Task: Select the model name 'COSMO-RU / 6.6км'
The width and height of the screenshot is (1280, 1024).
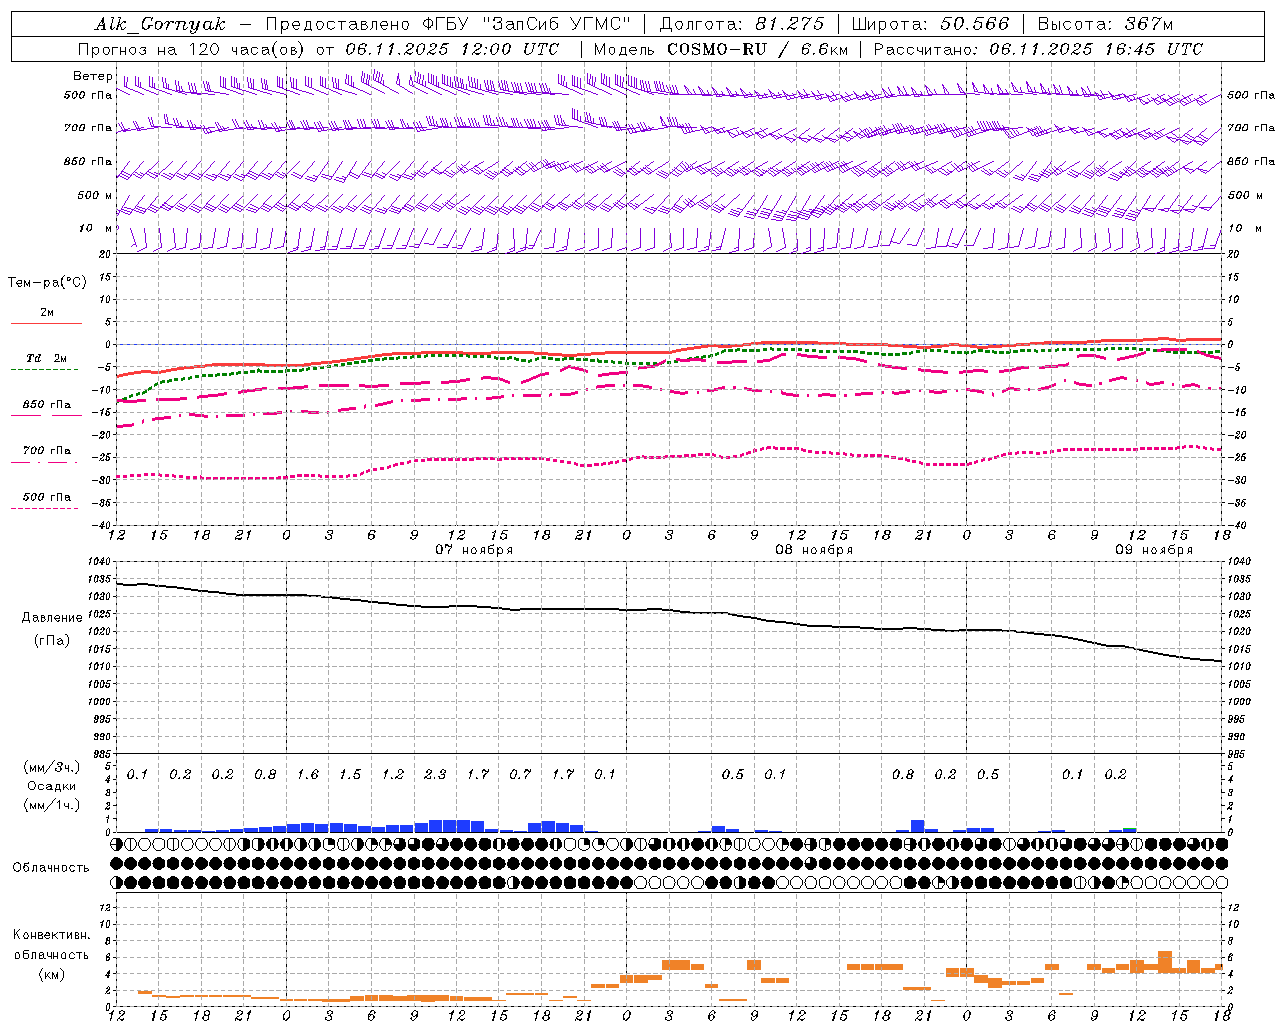Action: 757,49
